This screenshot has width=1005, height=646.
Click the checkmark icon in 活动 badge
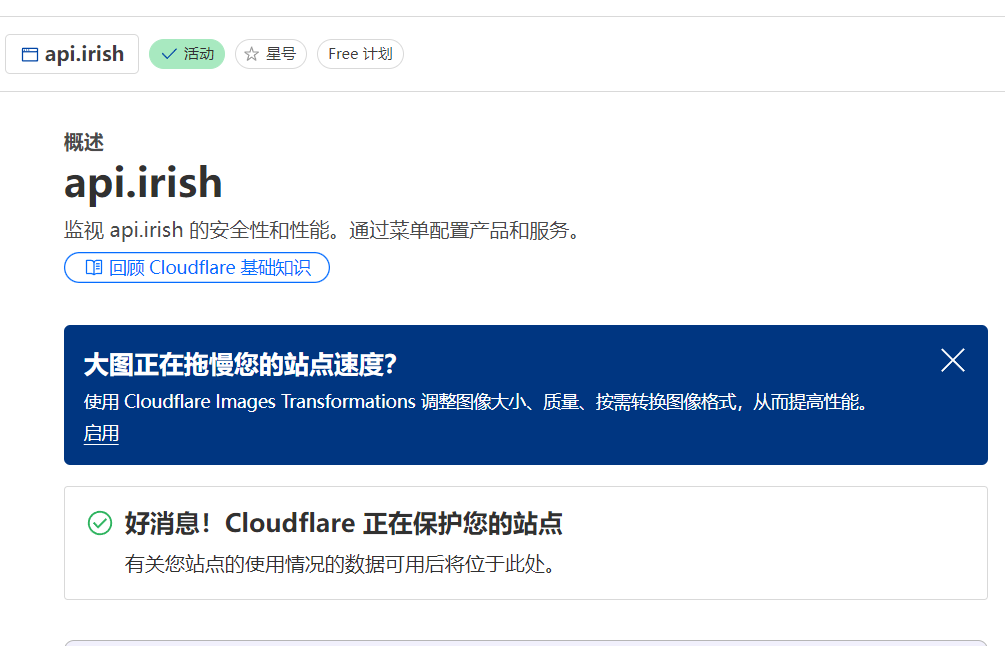pos(169,54)
